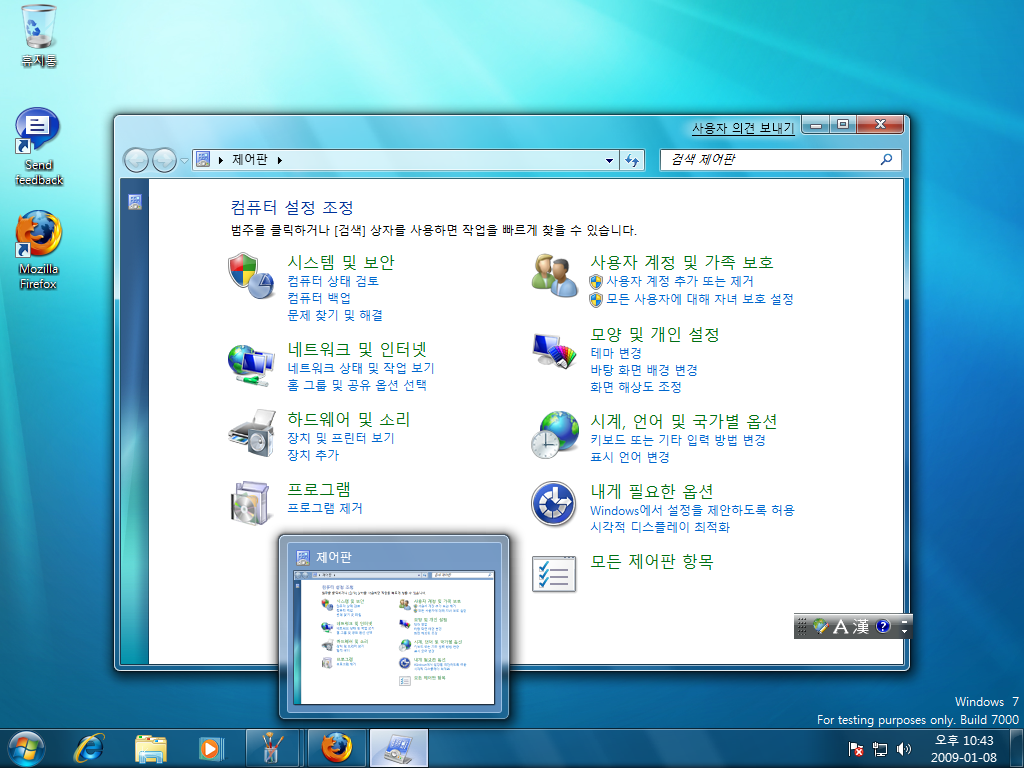This screenshot has width=1024, height=768.
Task: Switch to Paint on the taskbar
Action: pos(272,748)
